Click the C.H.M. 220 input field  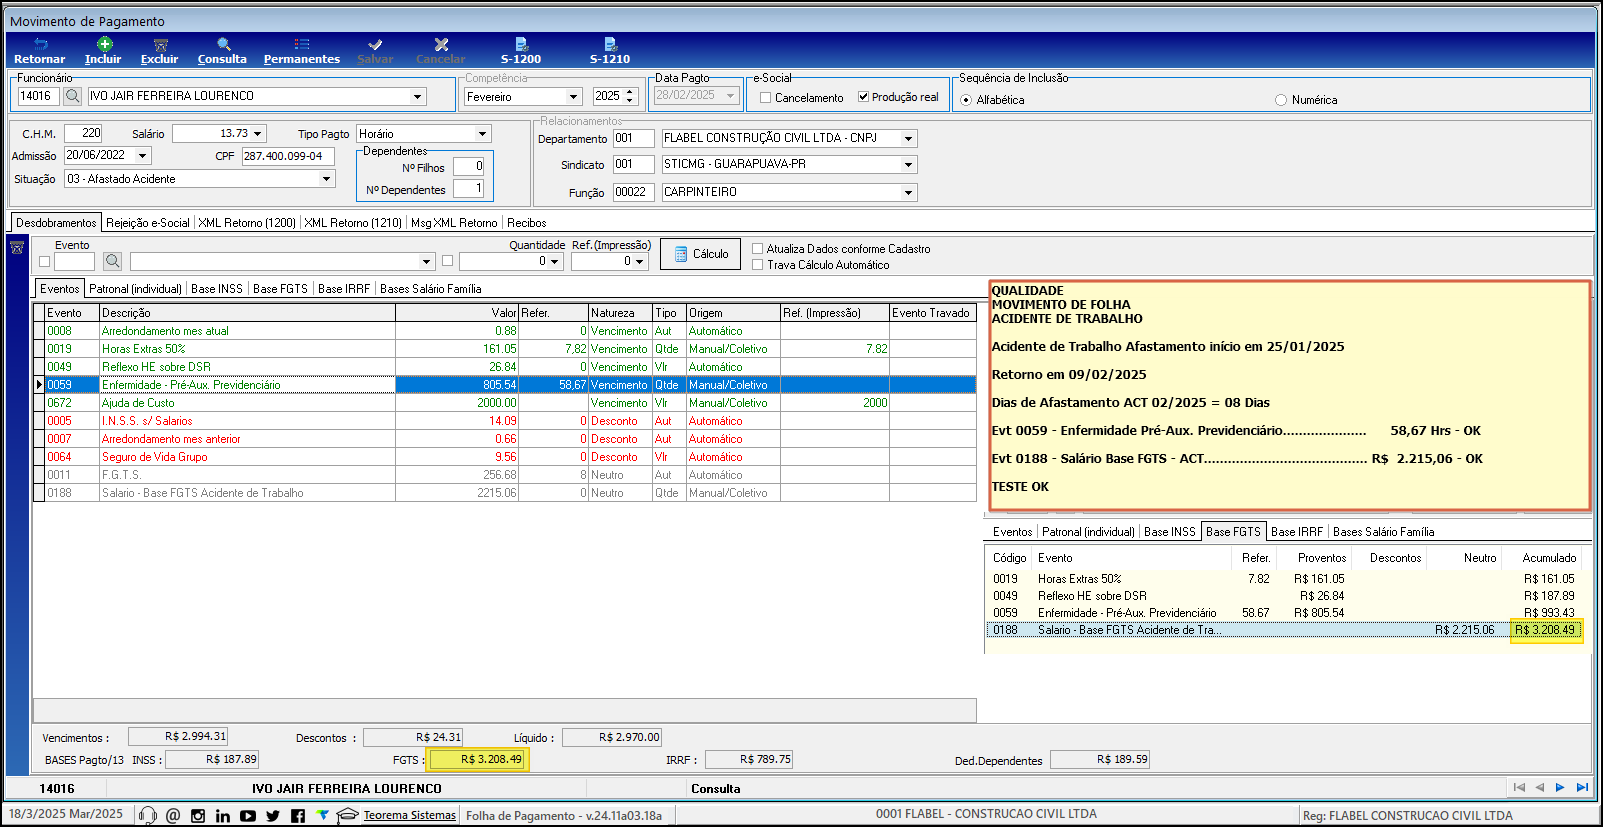point(83,133)
